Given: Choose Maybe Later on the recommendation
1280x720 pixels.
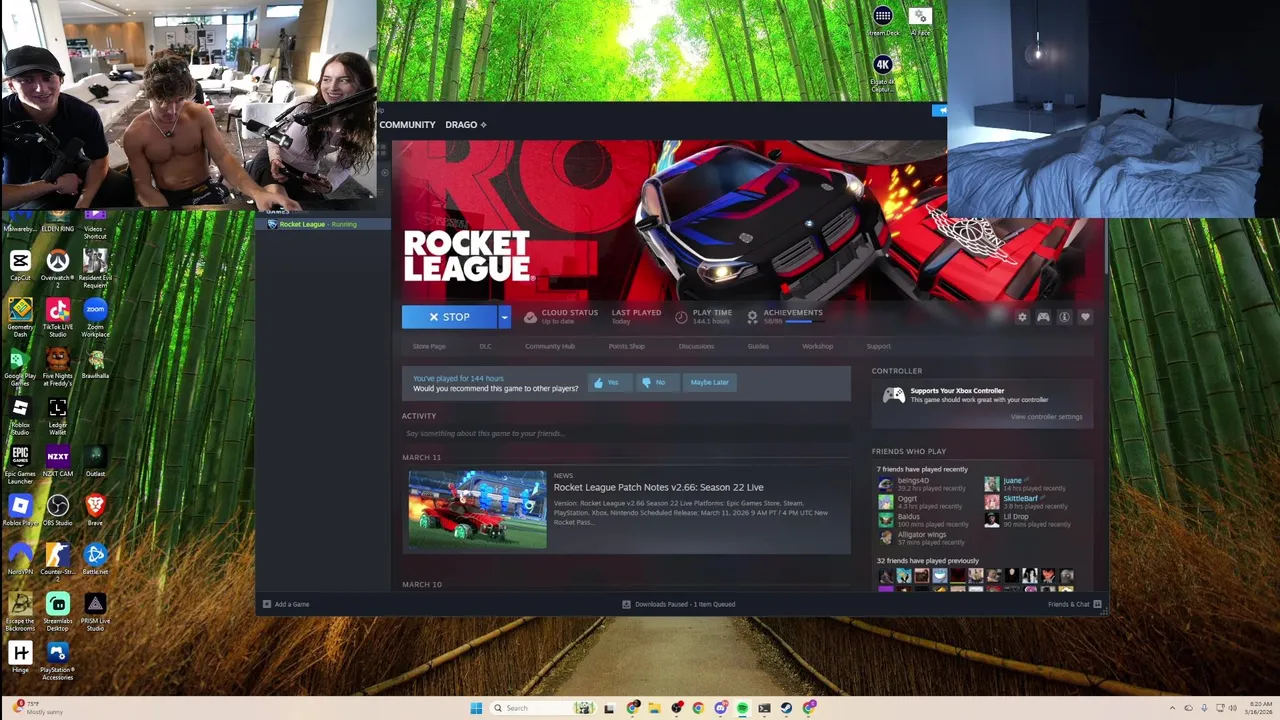Looking at the screenshot, I should pos(709,382).
